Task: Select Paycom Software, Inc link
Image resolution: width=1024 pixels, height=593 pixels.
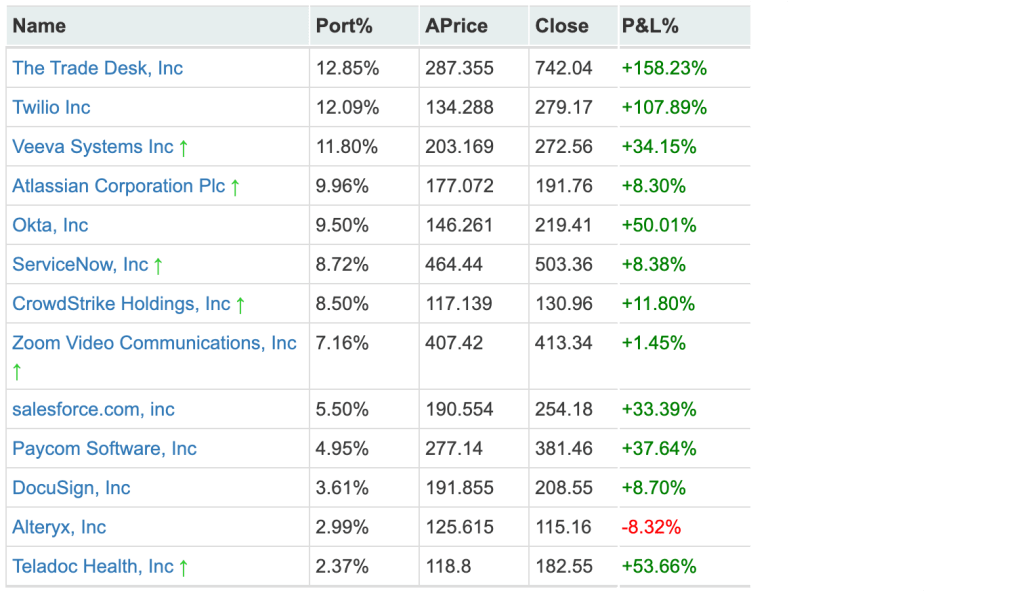Action: pos(104,449)
